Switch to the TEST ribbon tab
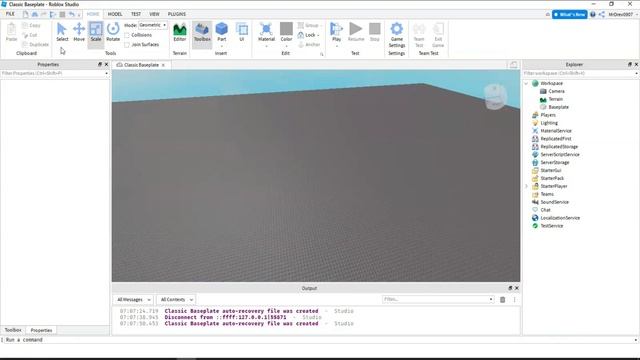The height and width of the screenshot is (360, 640). point(136,14)
